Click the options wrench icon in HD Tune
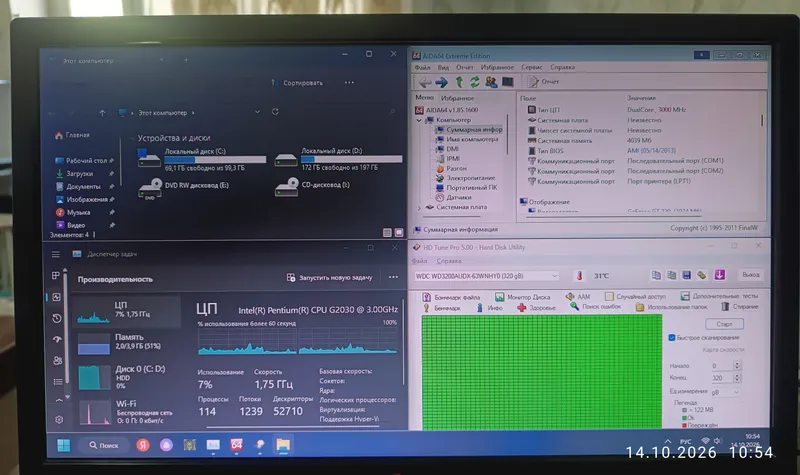The image size is (800, 475). 702,276
